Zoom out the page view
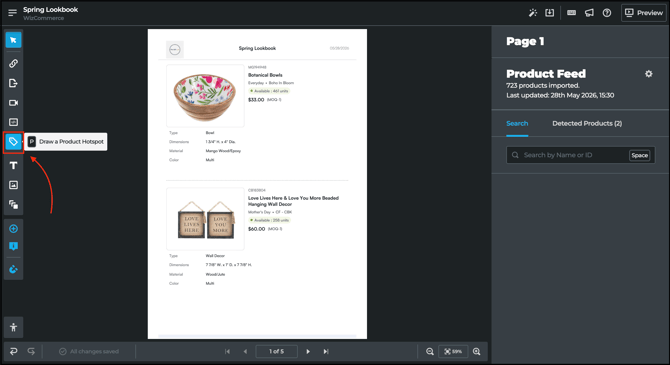Image resolution: width=670 pixels, height=365 pixels. tap(430, 351)
